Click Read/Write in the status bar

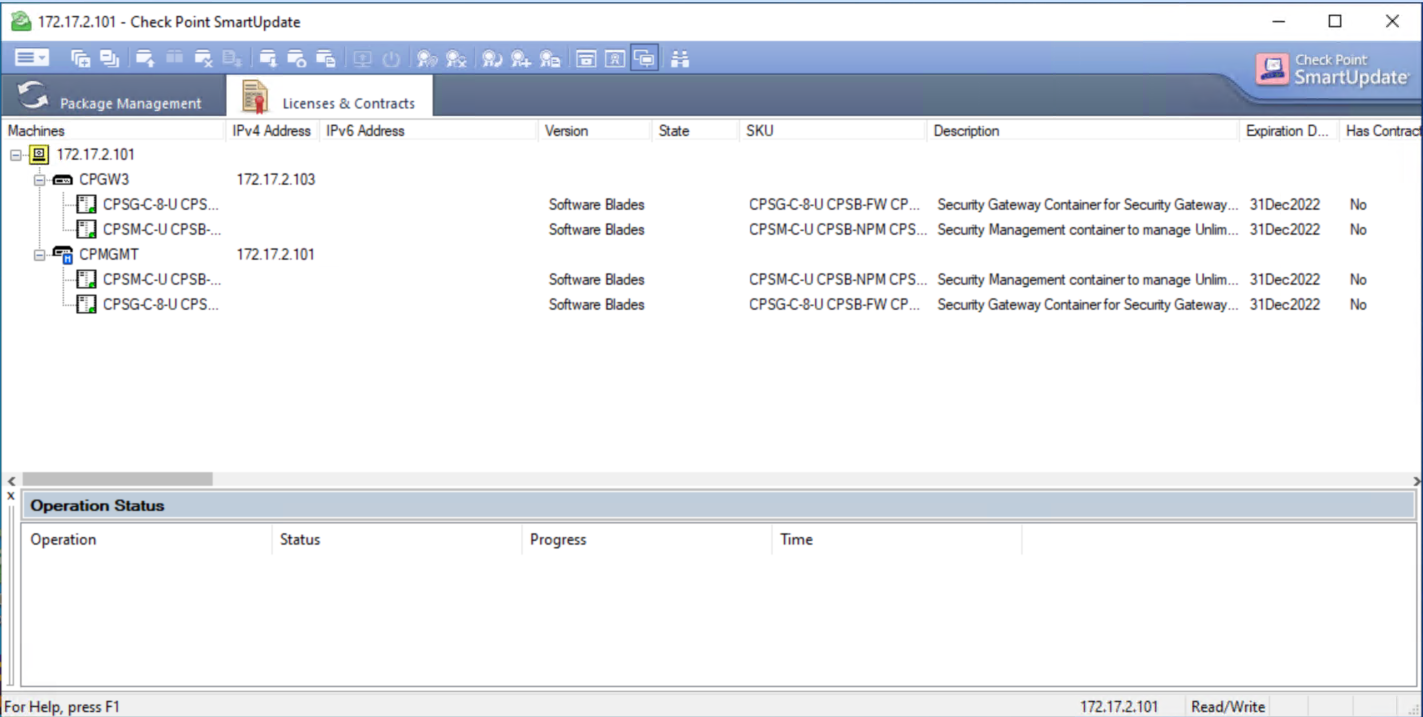coord(1228,707)
